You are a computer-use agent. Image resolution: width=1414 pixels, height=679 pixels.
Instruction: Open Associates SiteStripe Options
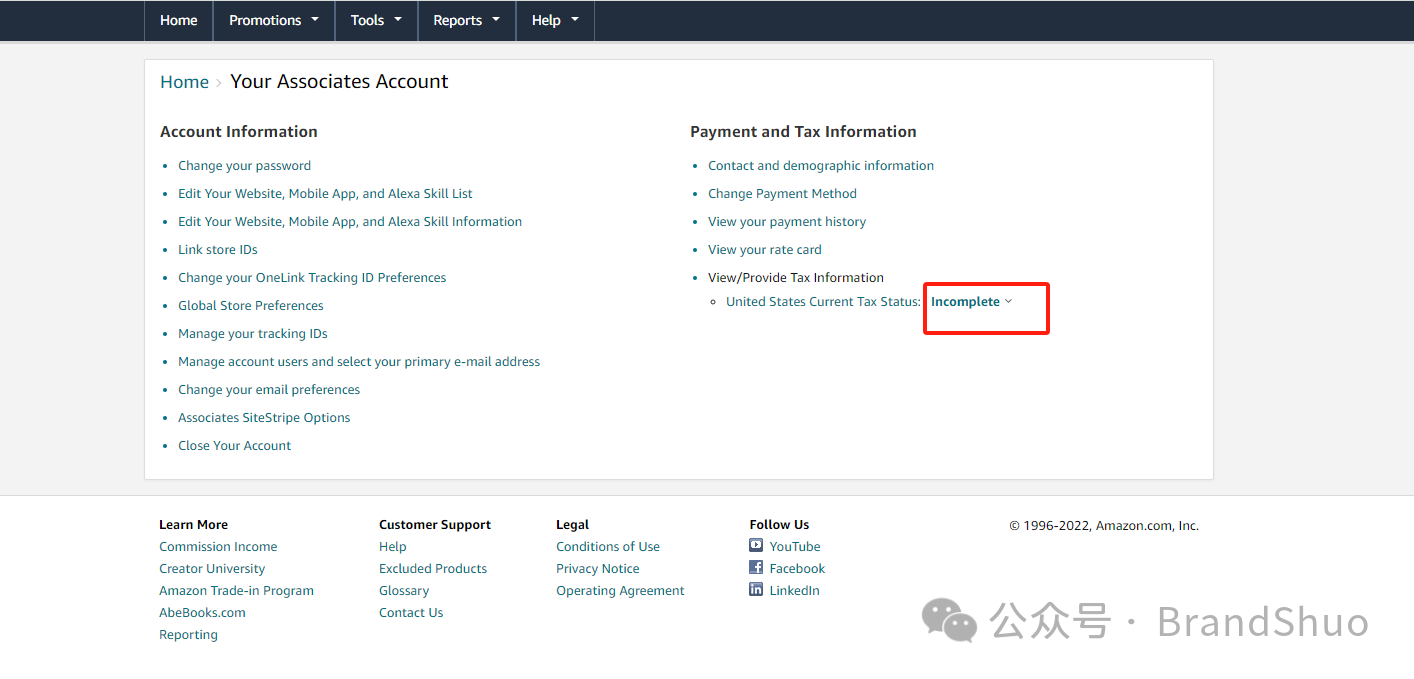coord(264,418)
